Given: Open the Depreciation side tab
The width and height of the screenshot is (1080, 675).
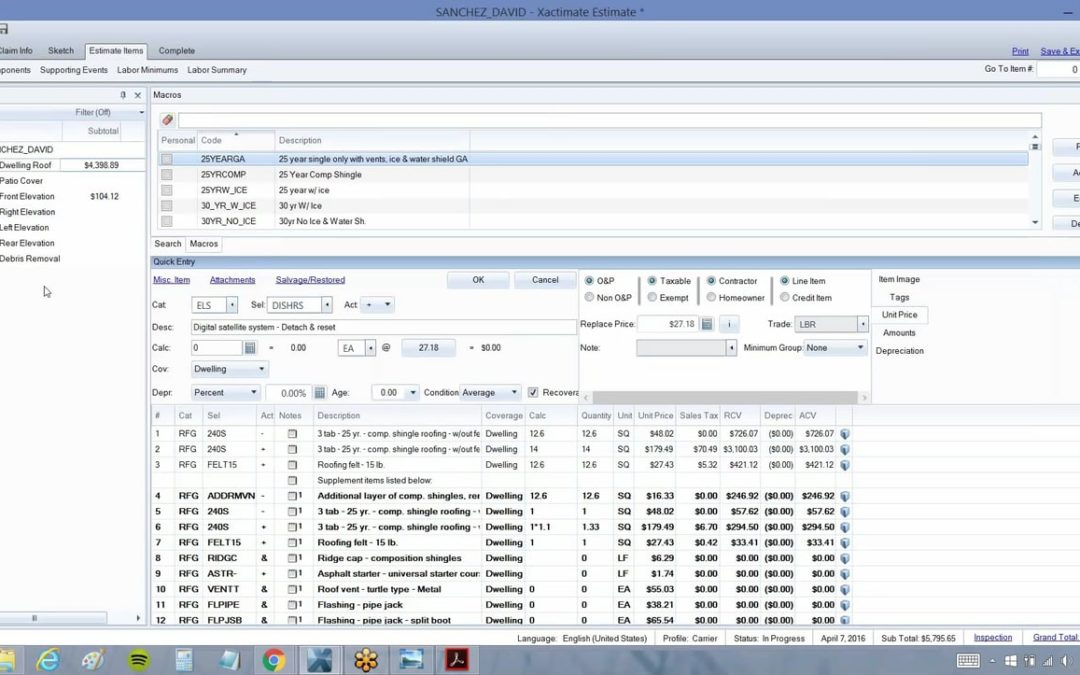Looking at the screenshot, I should click(900, 351).
